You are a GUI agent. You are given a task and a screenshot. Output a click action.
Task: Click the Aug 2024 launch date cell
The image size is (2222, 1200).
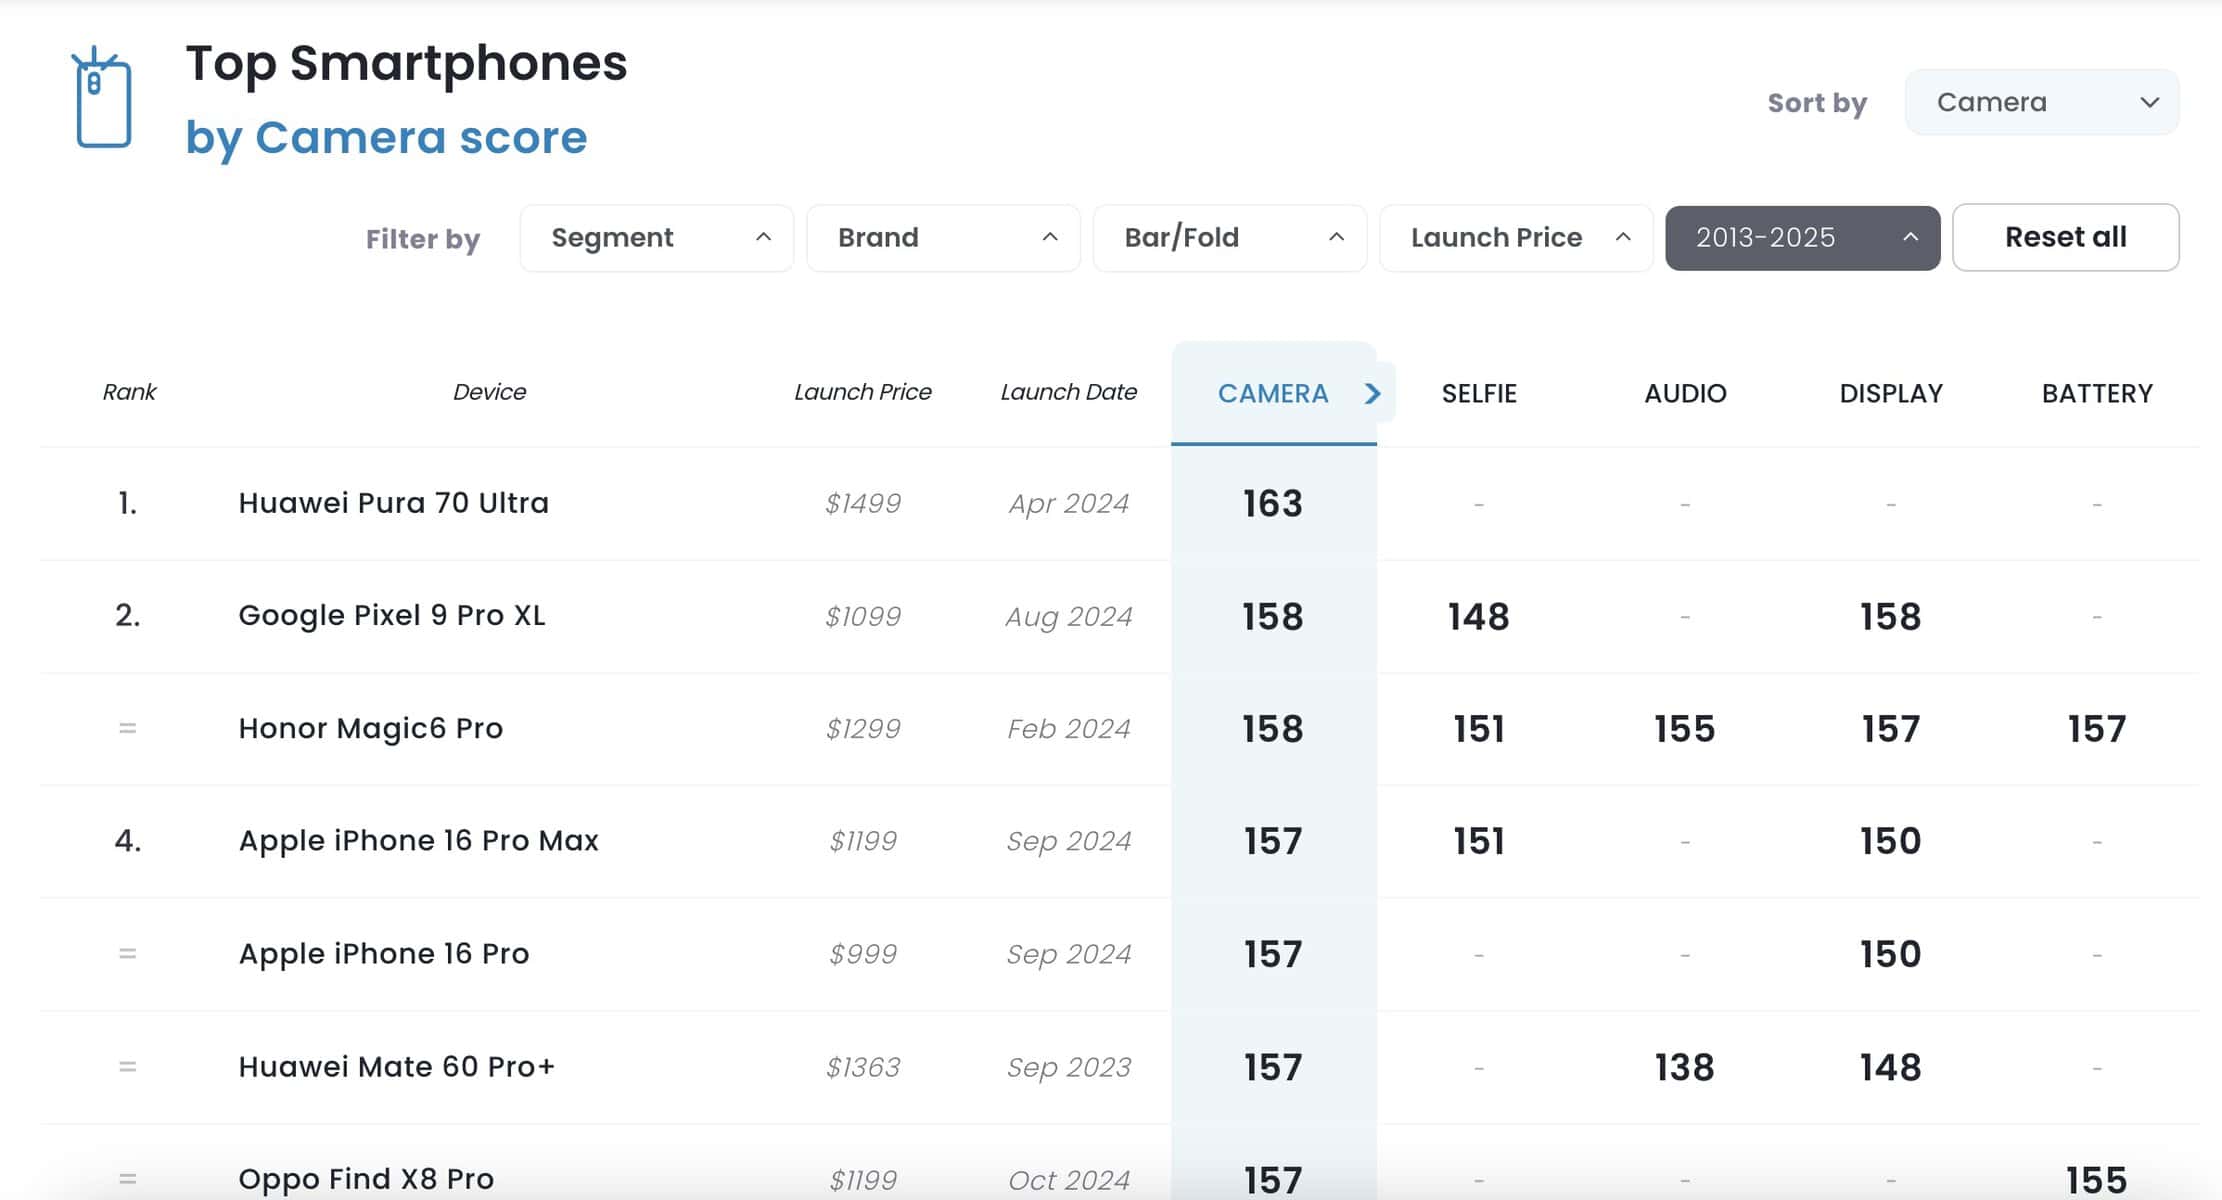1069,616
